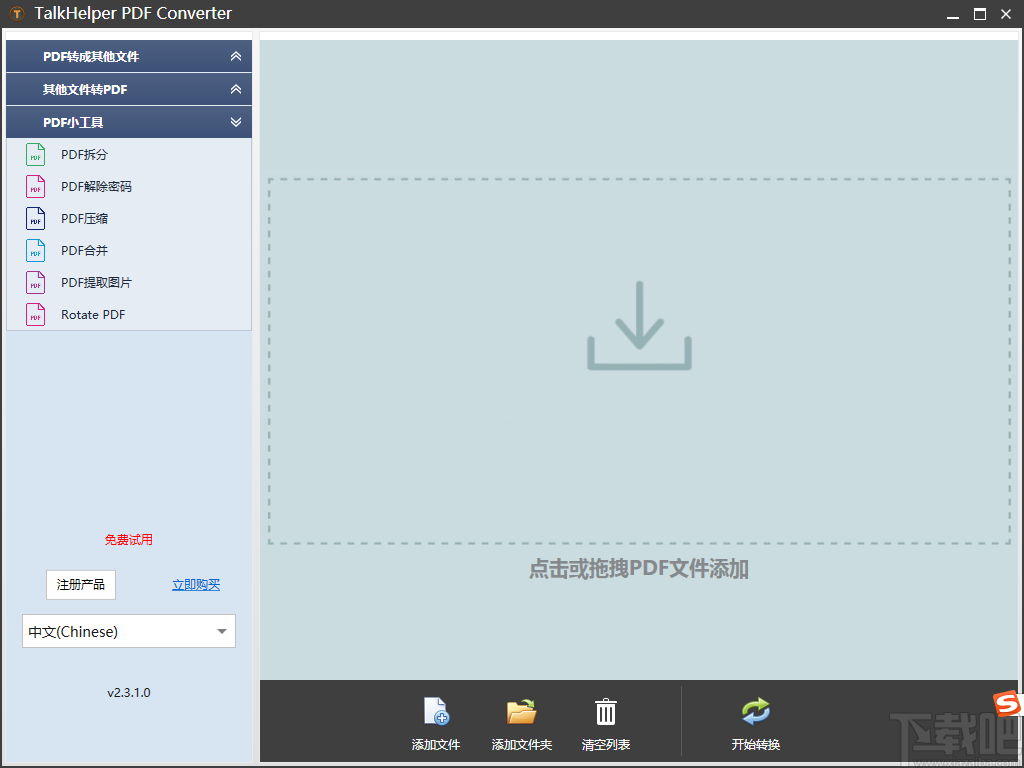Open the 立即购买 purchase link
The image size is (1024, 768).
195,584
